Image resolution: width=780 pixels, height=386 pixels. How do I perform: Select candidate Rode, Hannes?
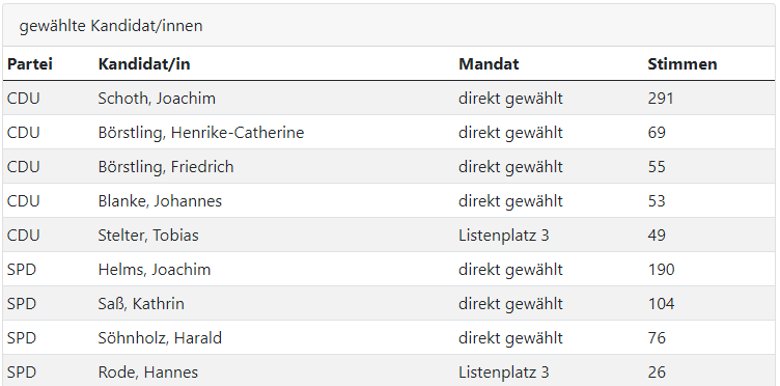(148, 372)
